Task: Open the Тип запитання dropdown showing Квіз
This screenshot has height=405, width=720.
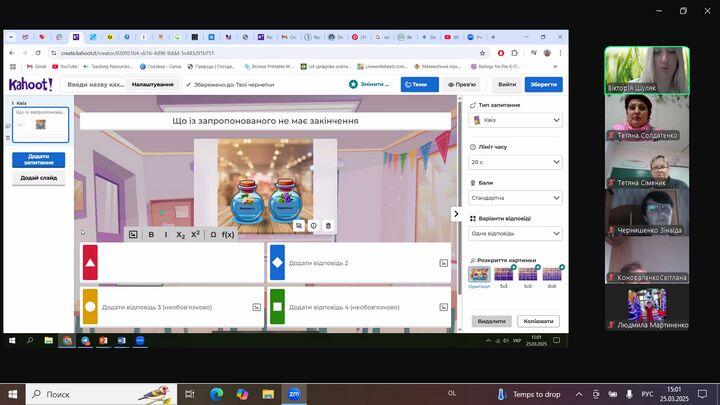Action: (x=515, y=120)
